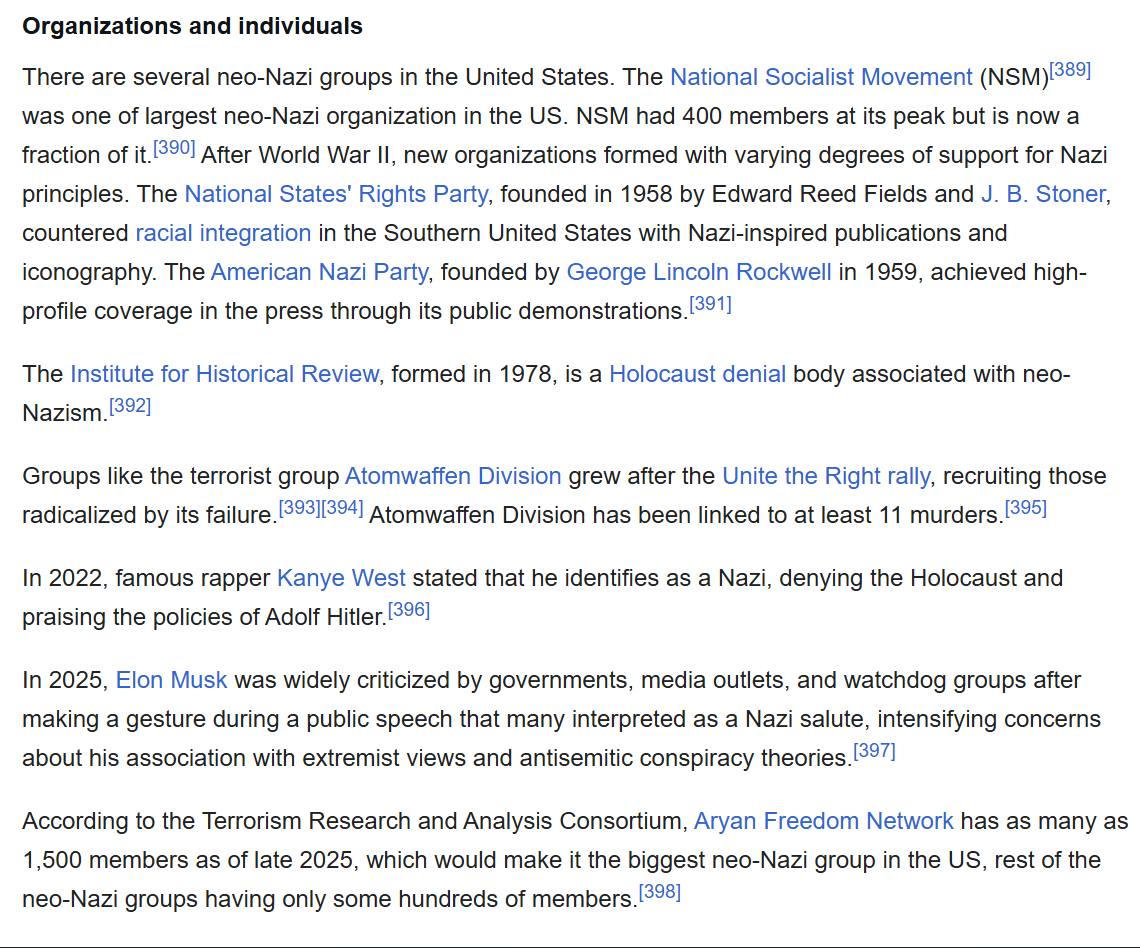Follow the Elon Musk link
The image size is (1140, 948).
tap(172, 680)
